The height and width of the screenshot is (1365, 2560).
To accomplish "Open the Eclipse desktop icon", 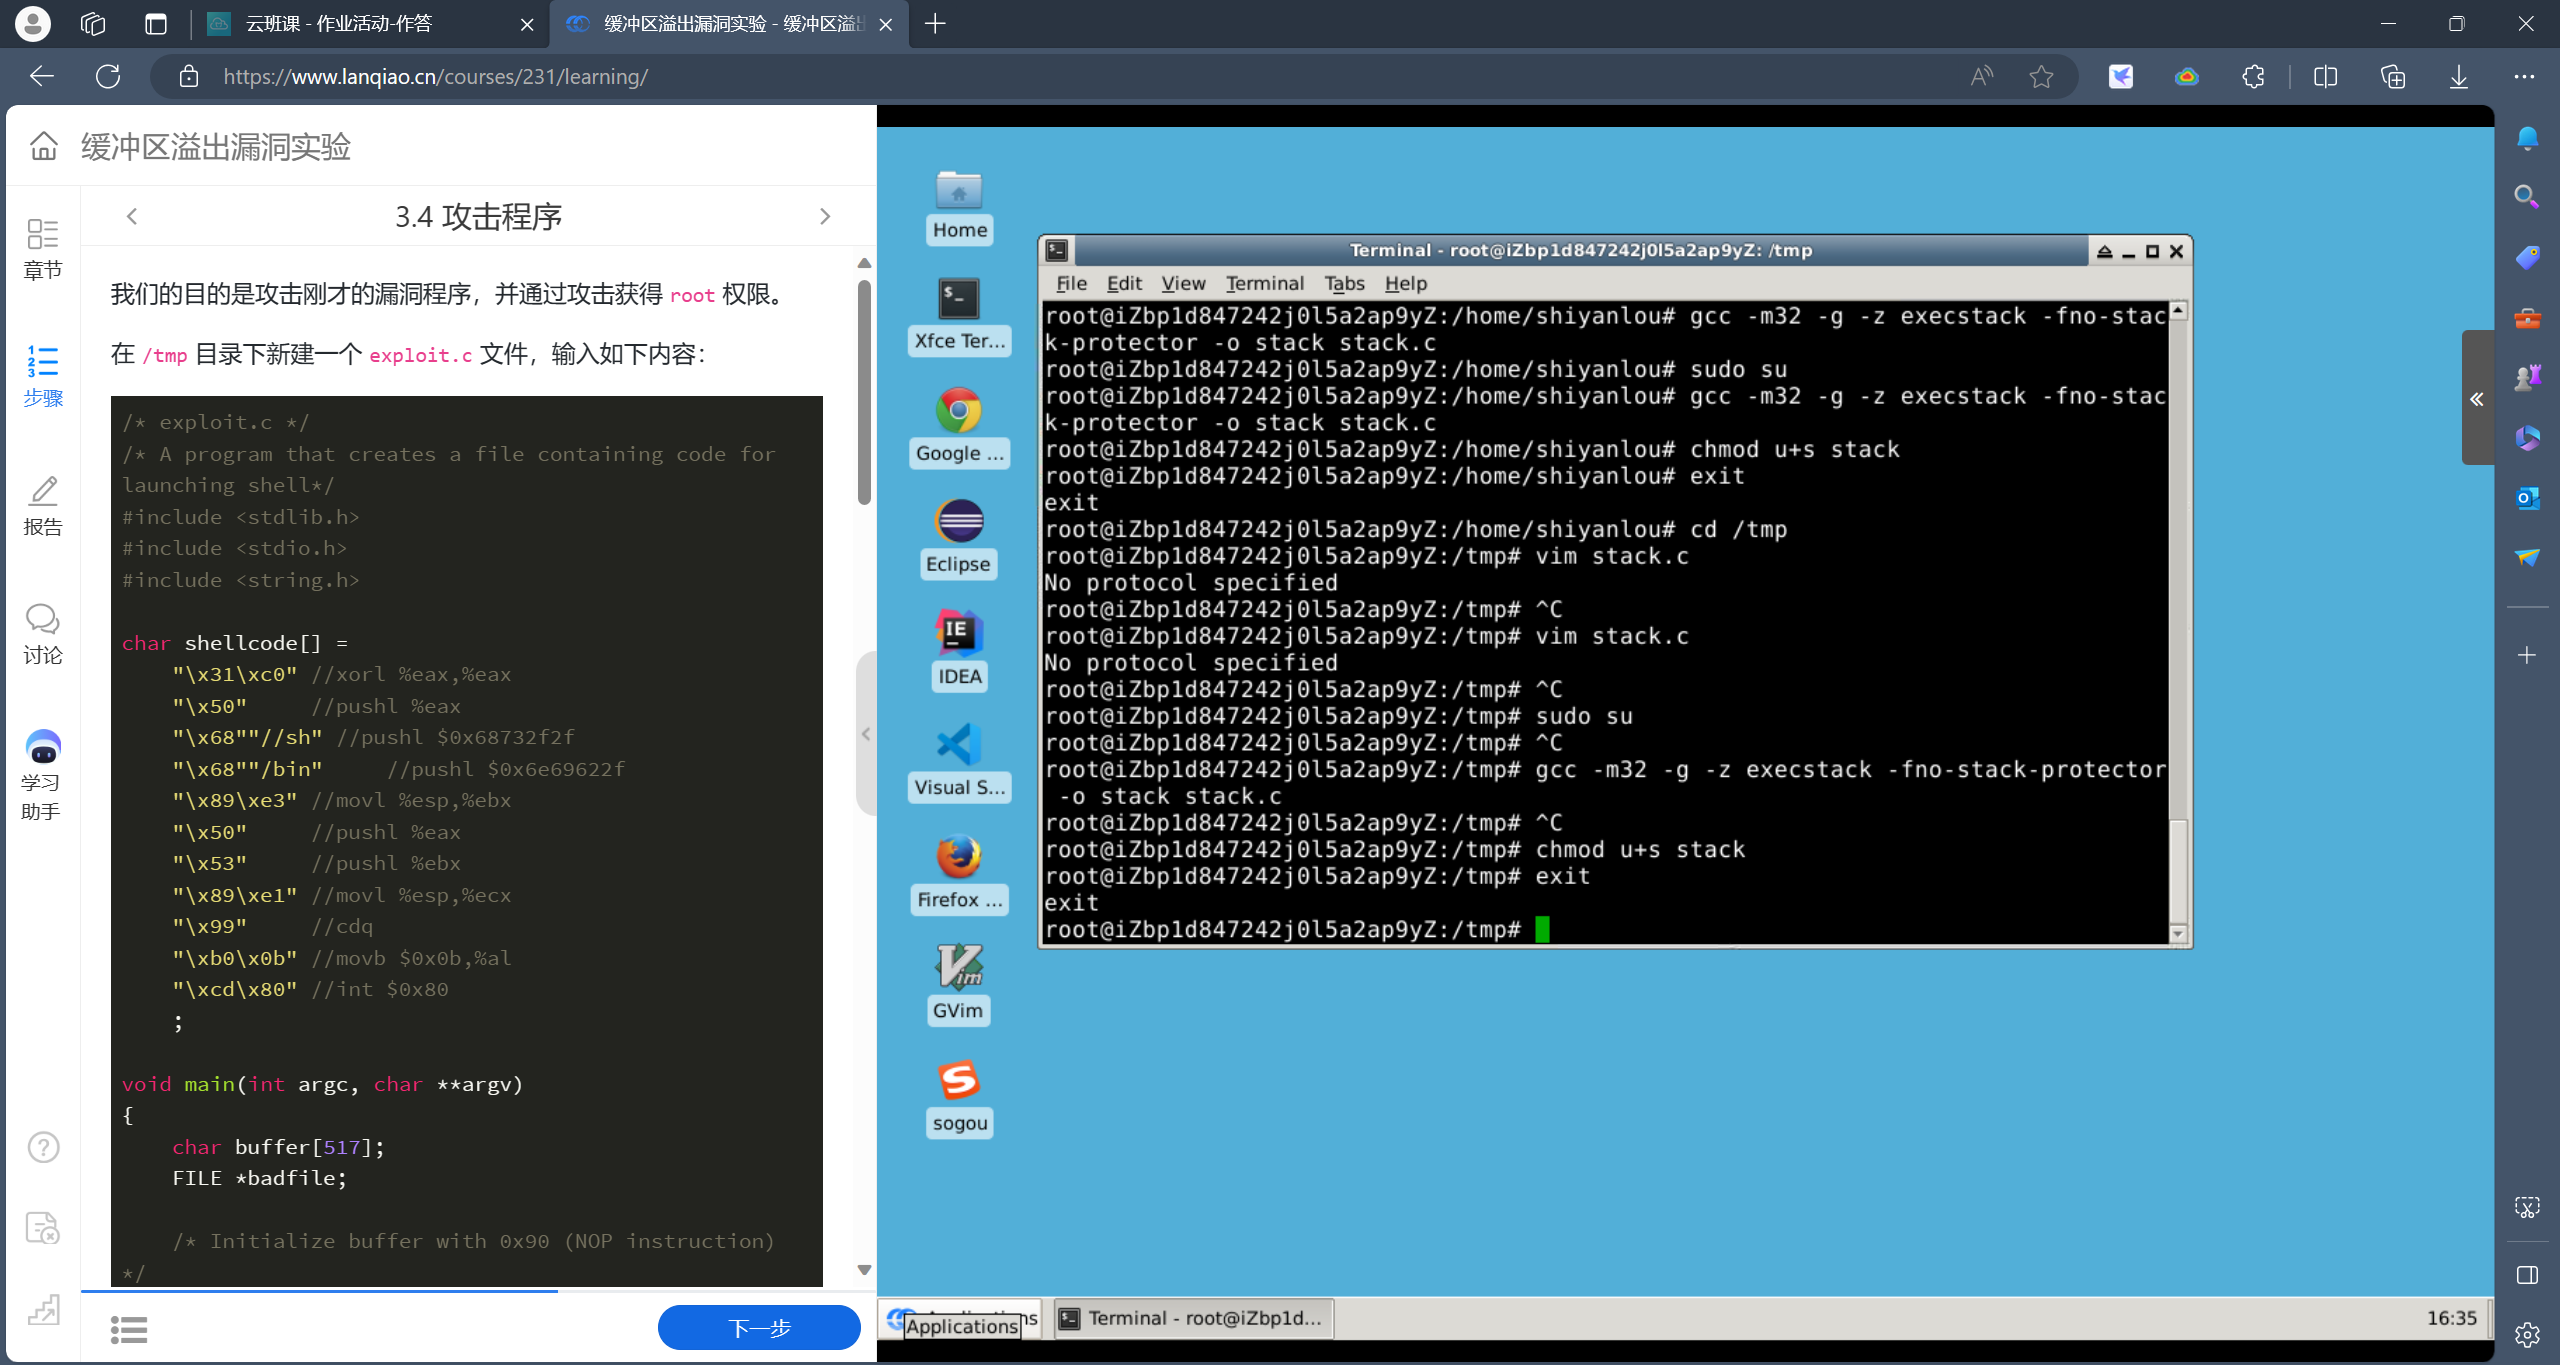I will (x=959, y=523).
